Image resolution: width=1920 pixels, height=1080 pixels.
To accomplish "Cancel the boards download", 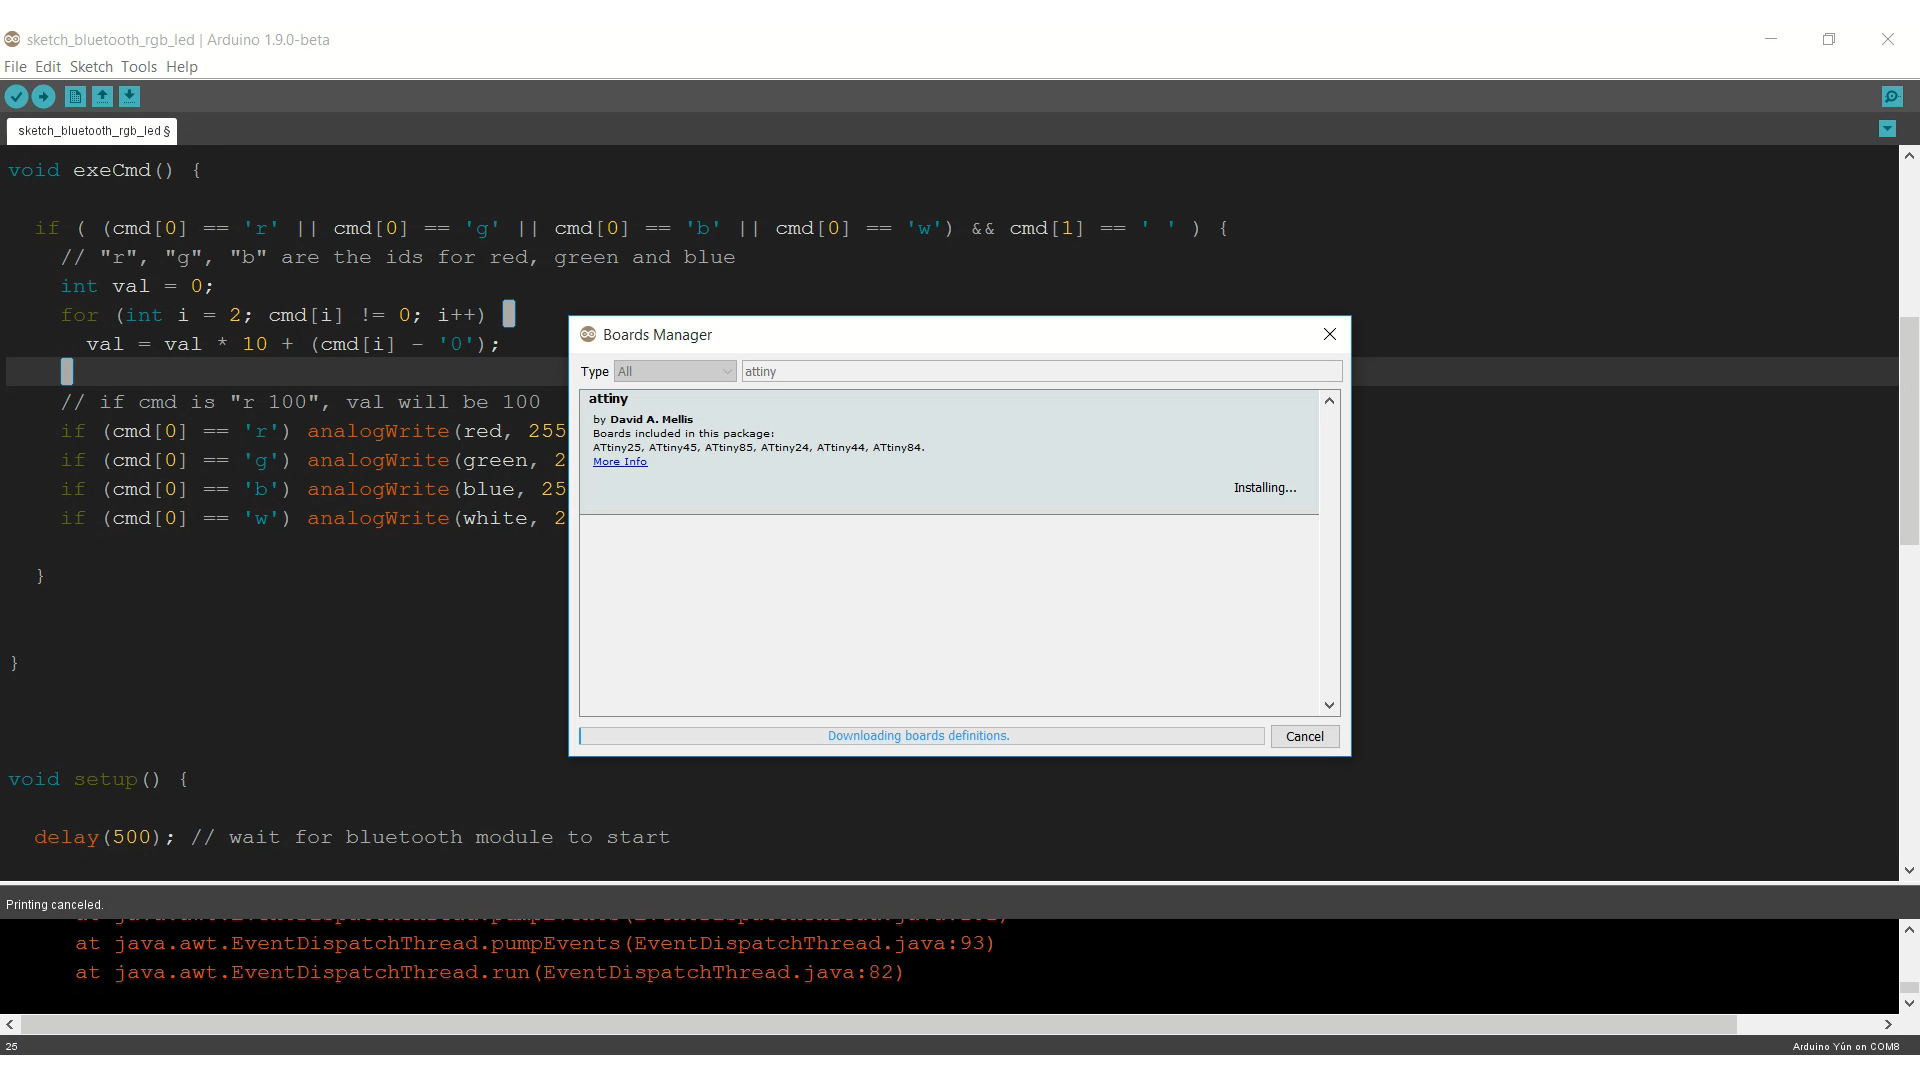I will [x=1304, y=736].
